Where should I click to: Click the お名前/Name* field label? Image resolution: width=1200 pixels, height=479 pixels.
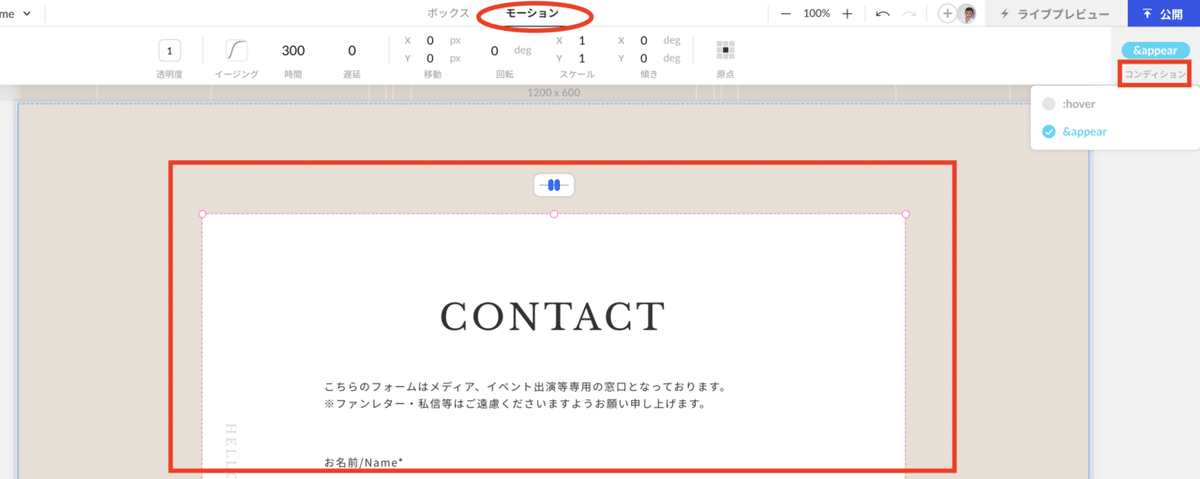(x=364, y=462)
